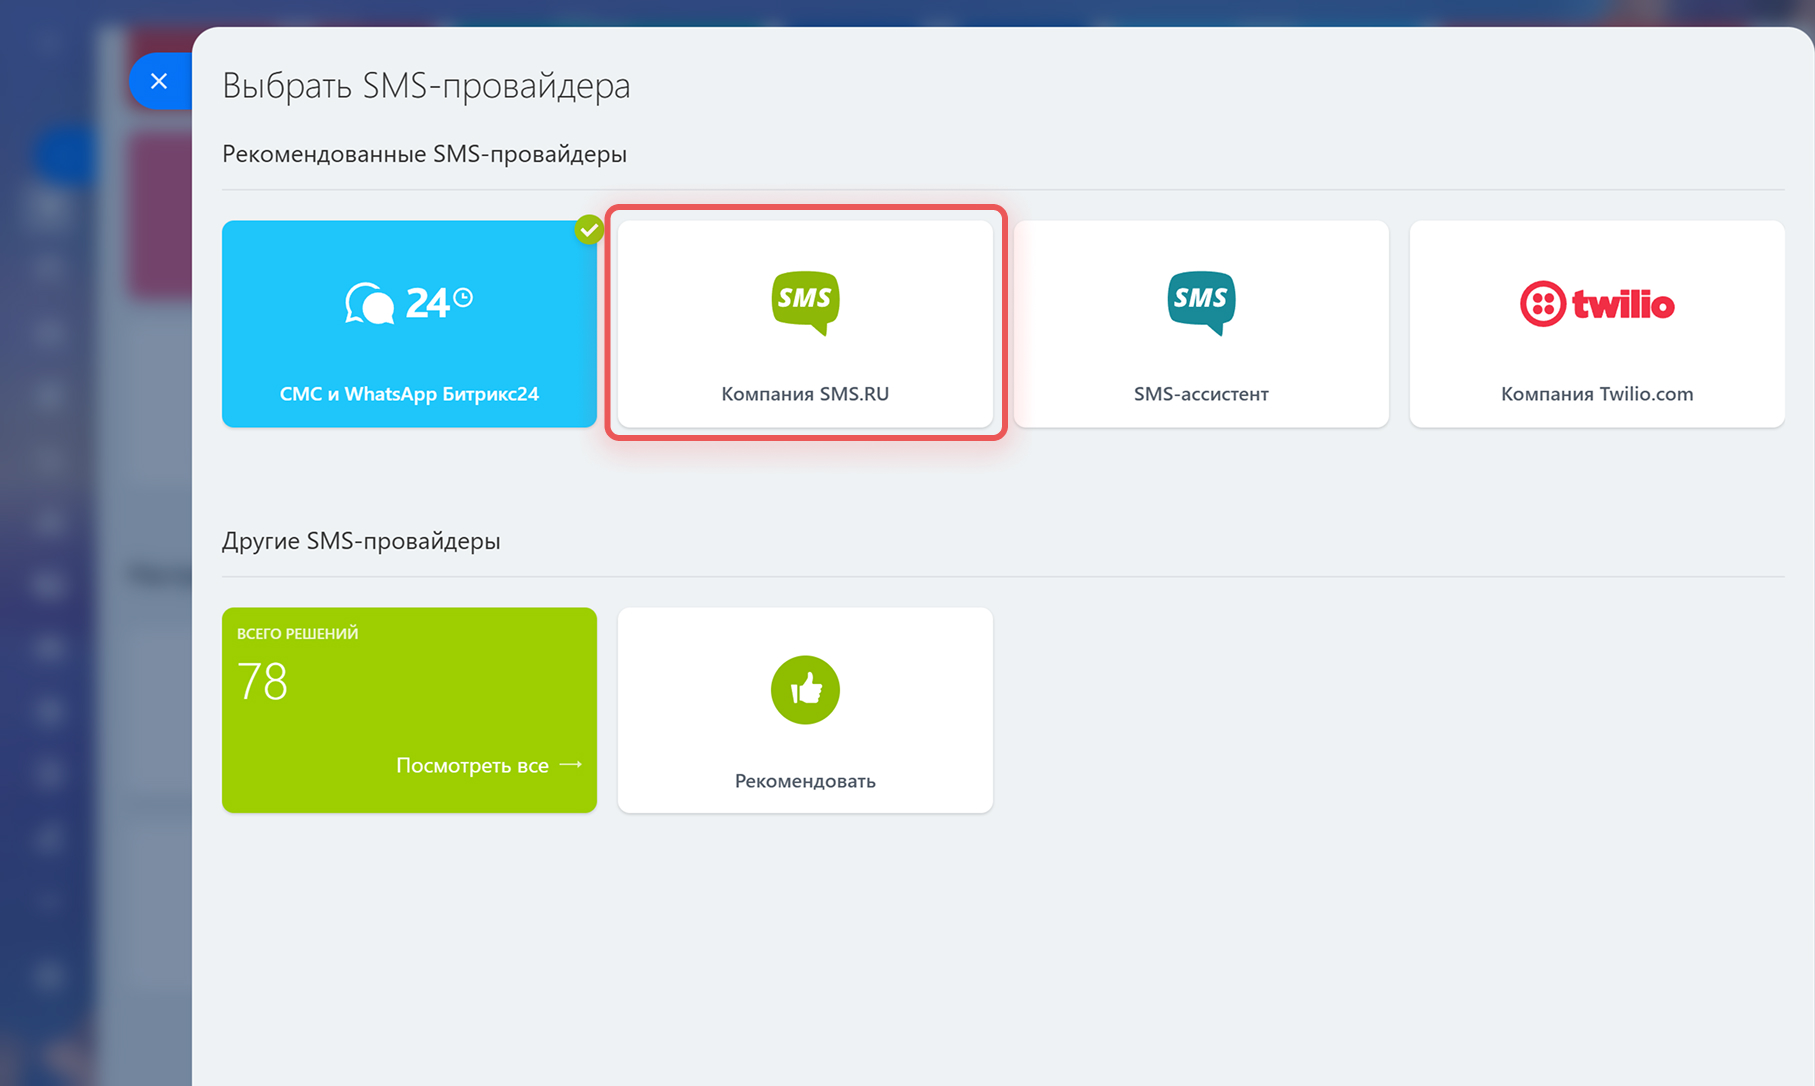The image size is (1815, 1086).
Task: Open the Рекомендовать card
Action: coord(805,710)
